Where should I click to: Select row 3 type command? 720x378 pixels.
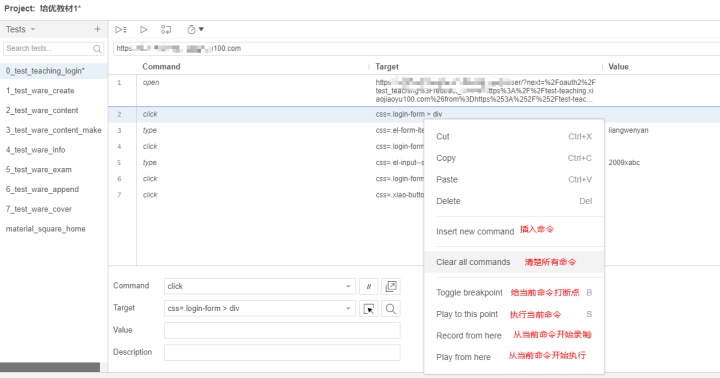tap(414, 130)
